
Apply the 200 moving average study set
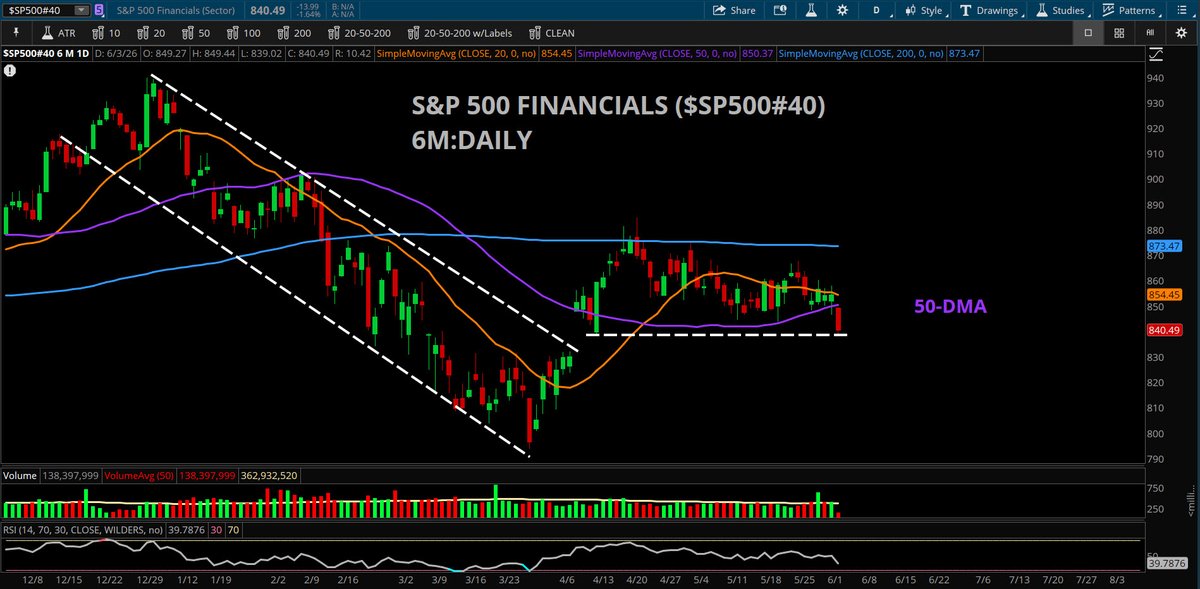click(295, 33)
